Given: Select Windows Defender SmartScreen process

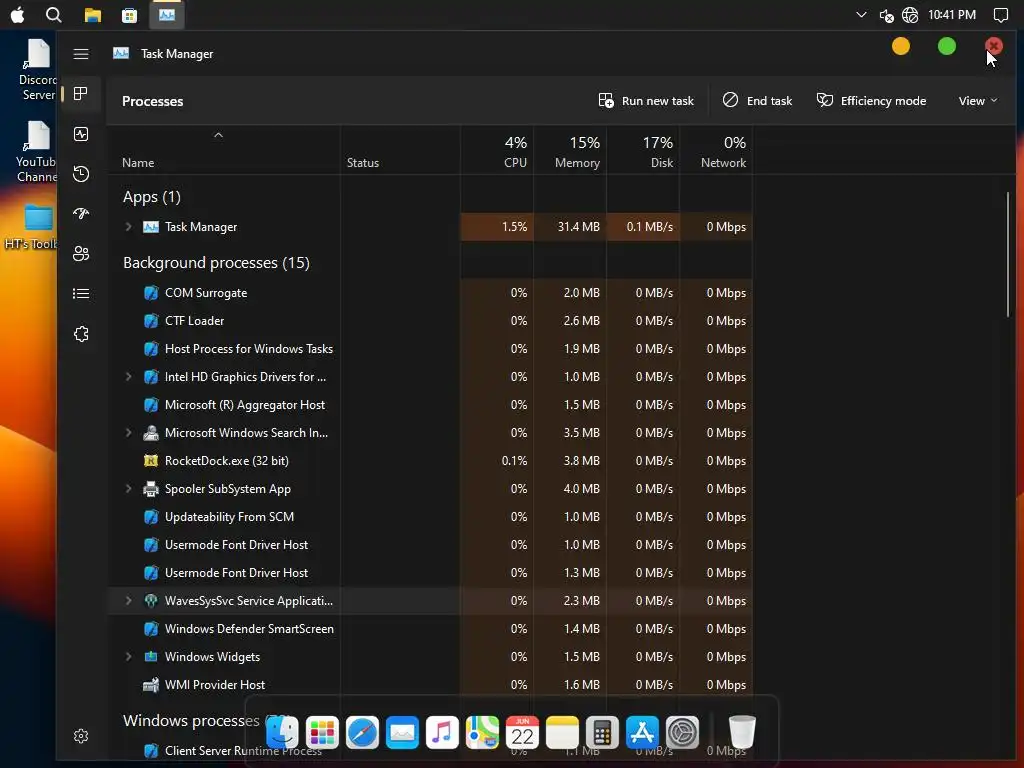Looking at the screenshot, I should [430, 629].
